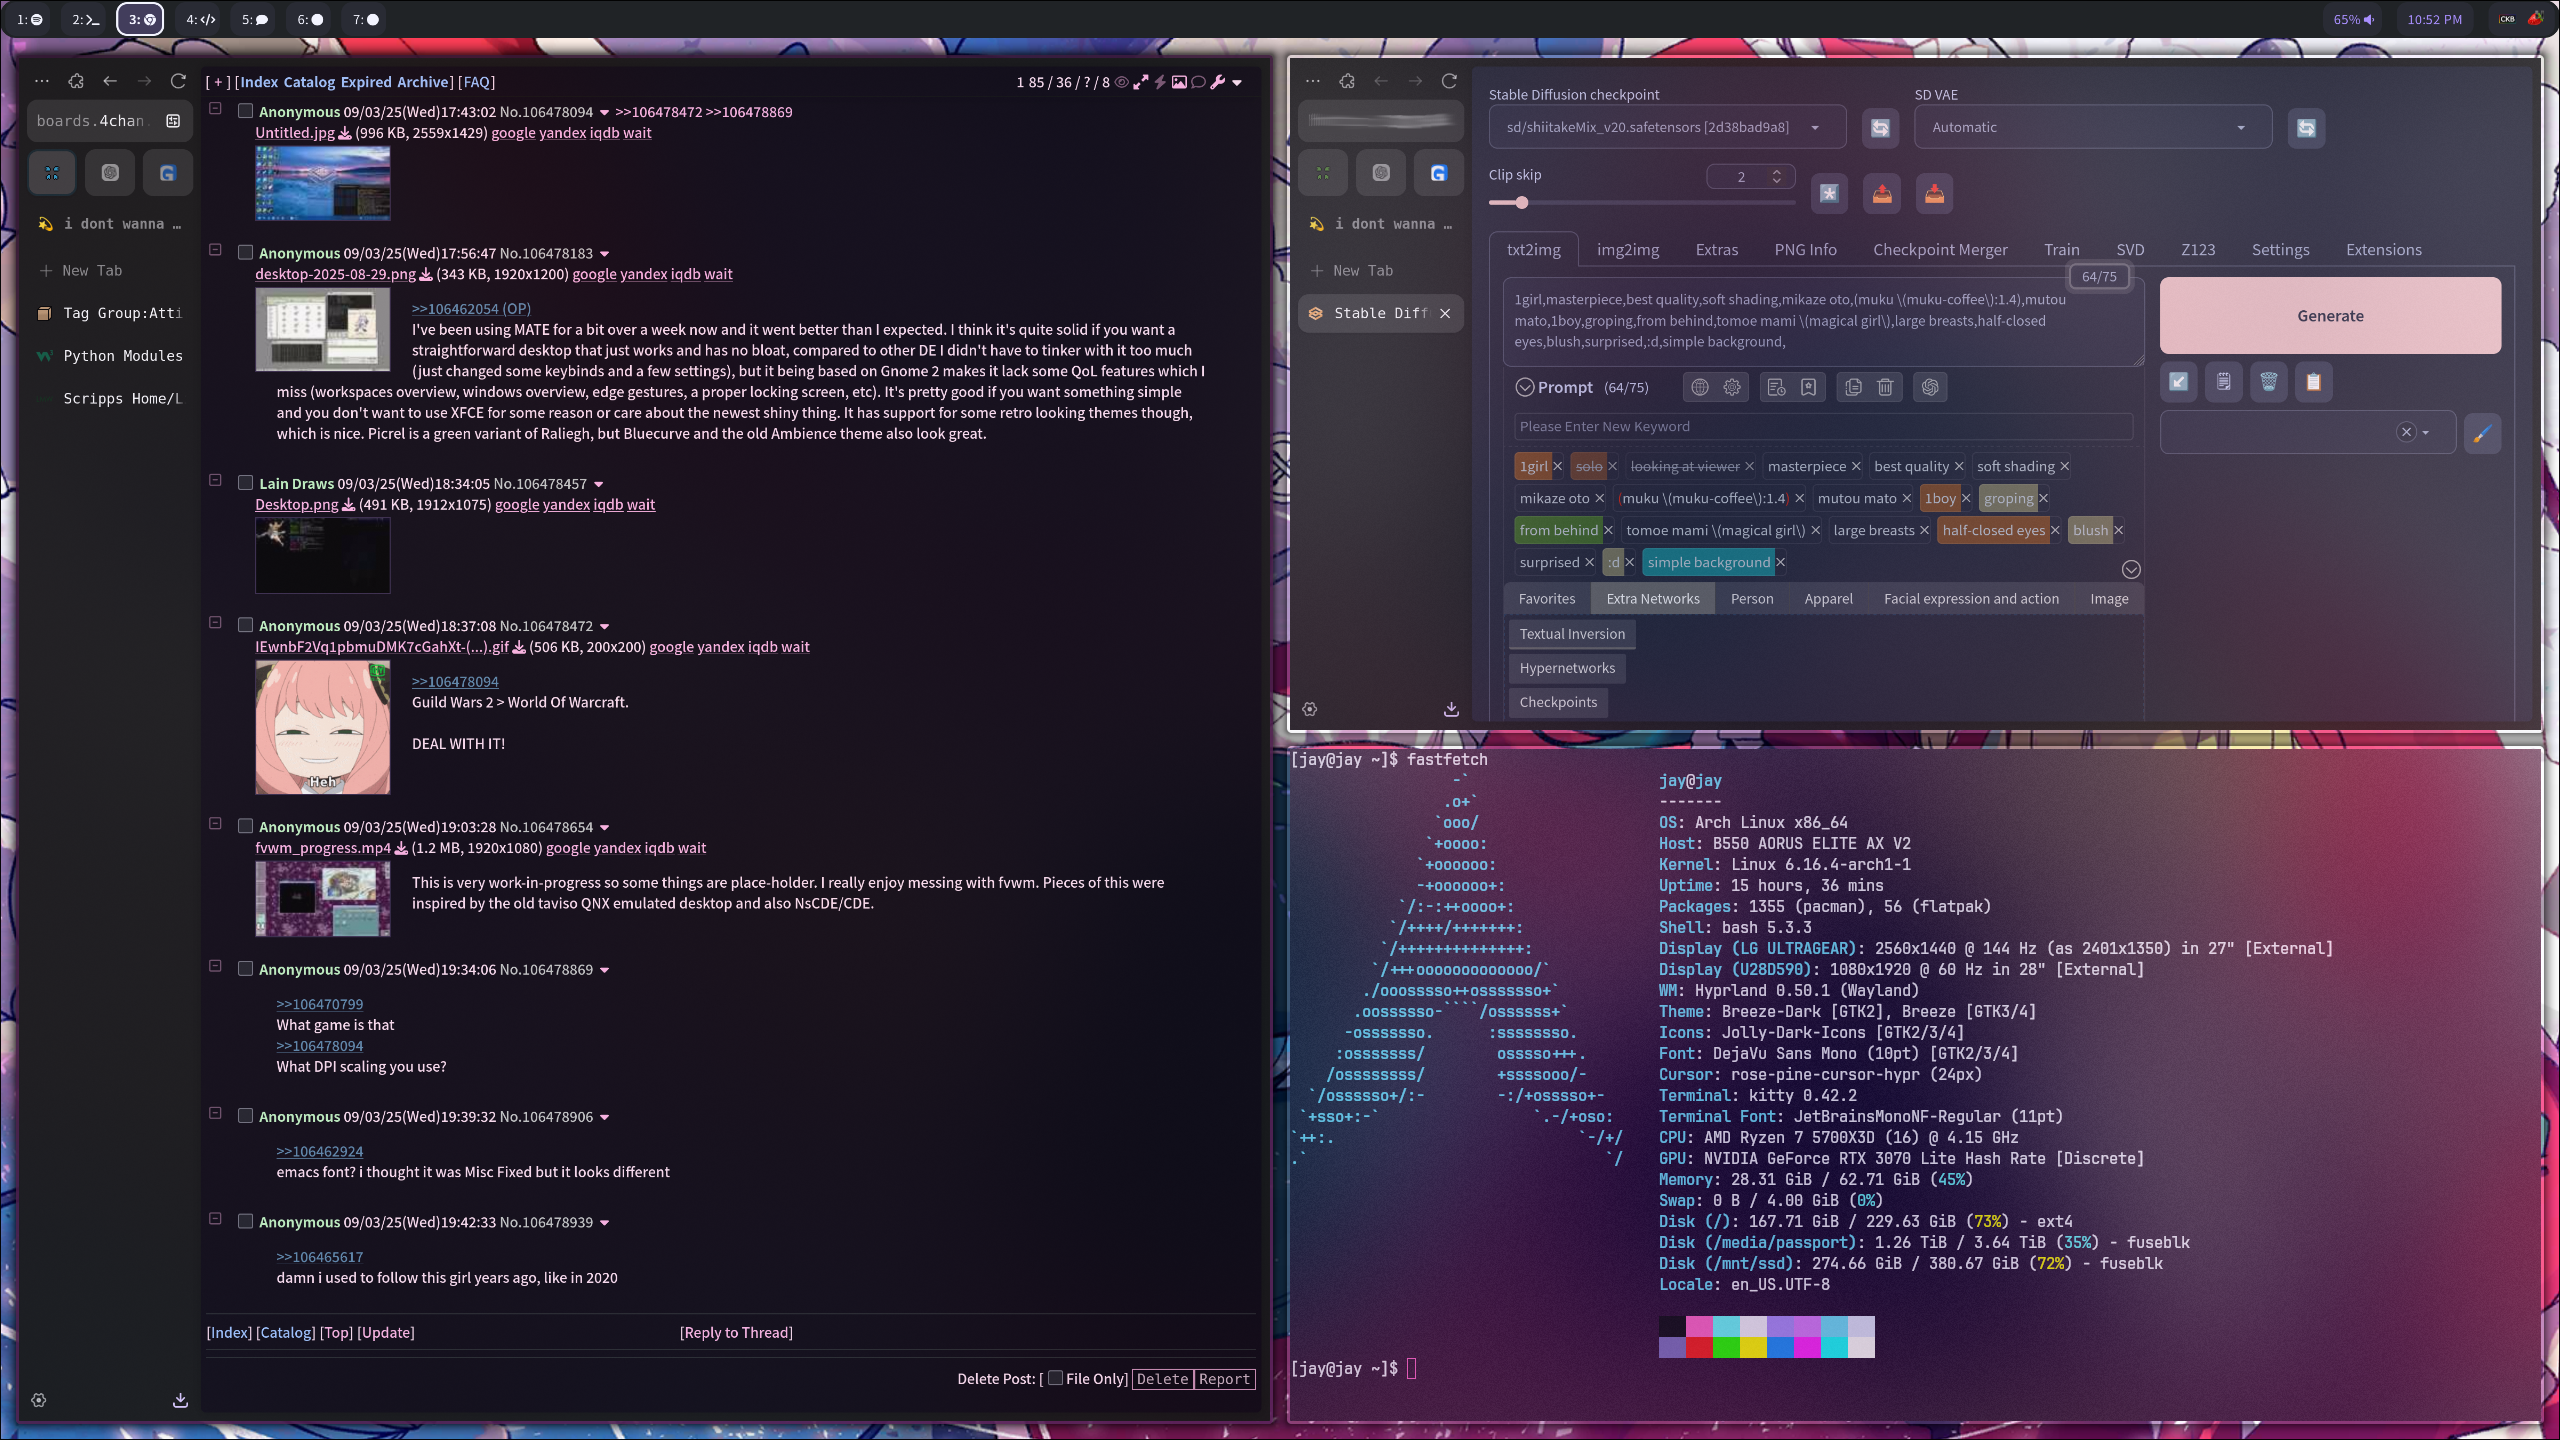The image size is (2560, 1440).
Task: Click the globe language icon near Prompt
Action: point(1699,388)
